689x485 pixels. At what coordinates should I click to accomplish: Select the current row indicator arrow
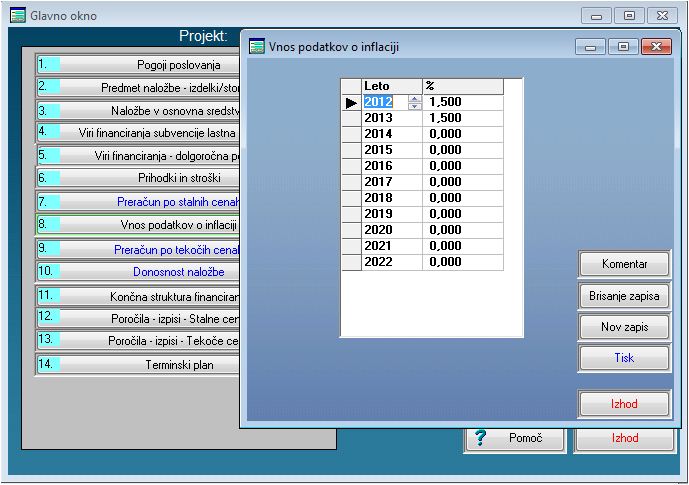point(351,102)
